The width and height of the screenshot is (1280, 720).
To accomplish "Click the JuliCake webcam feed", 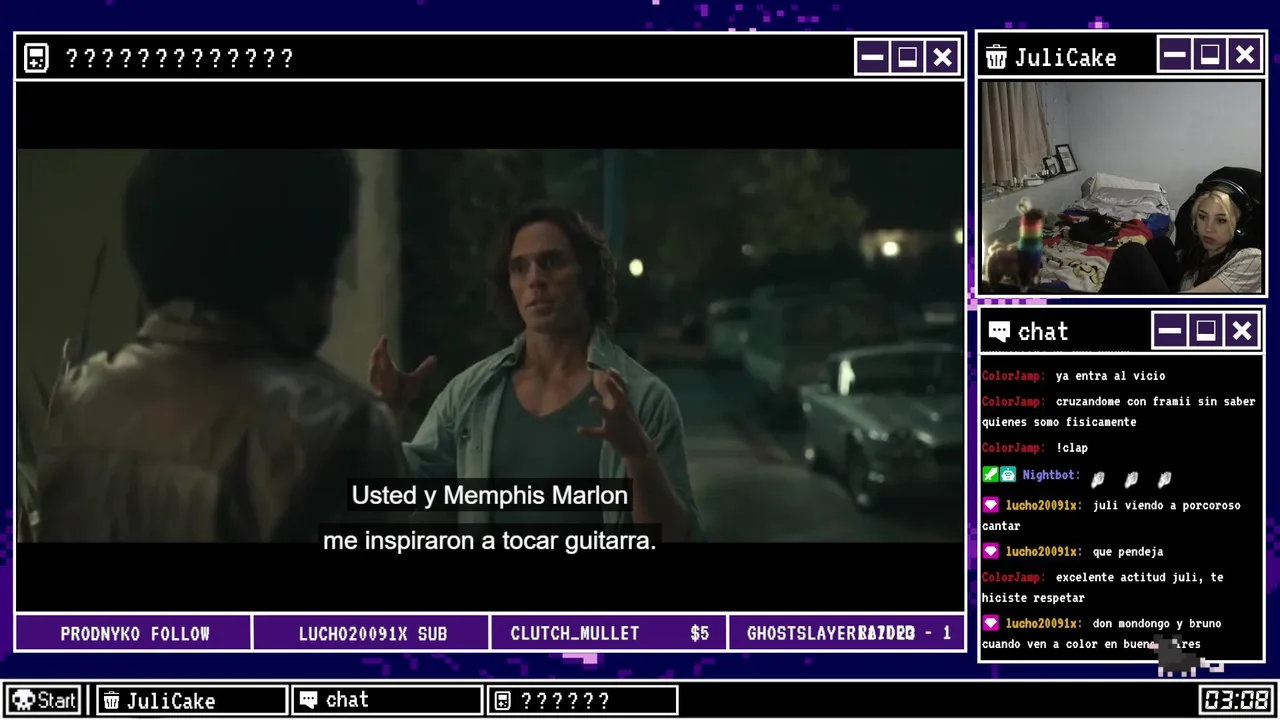I will click(x=1121, y=188).
